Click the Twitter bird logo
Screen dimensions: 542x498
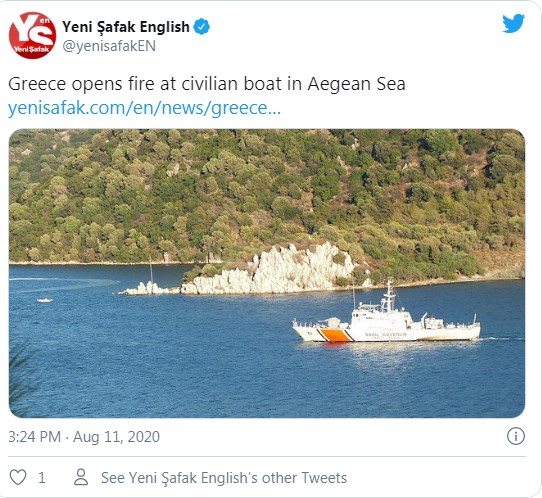click(x=514, y=24)
